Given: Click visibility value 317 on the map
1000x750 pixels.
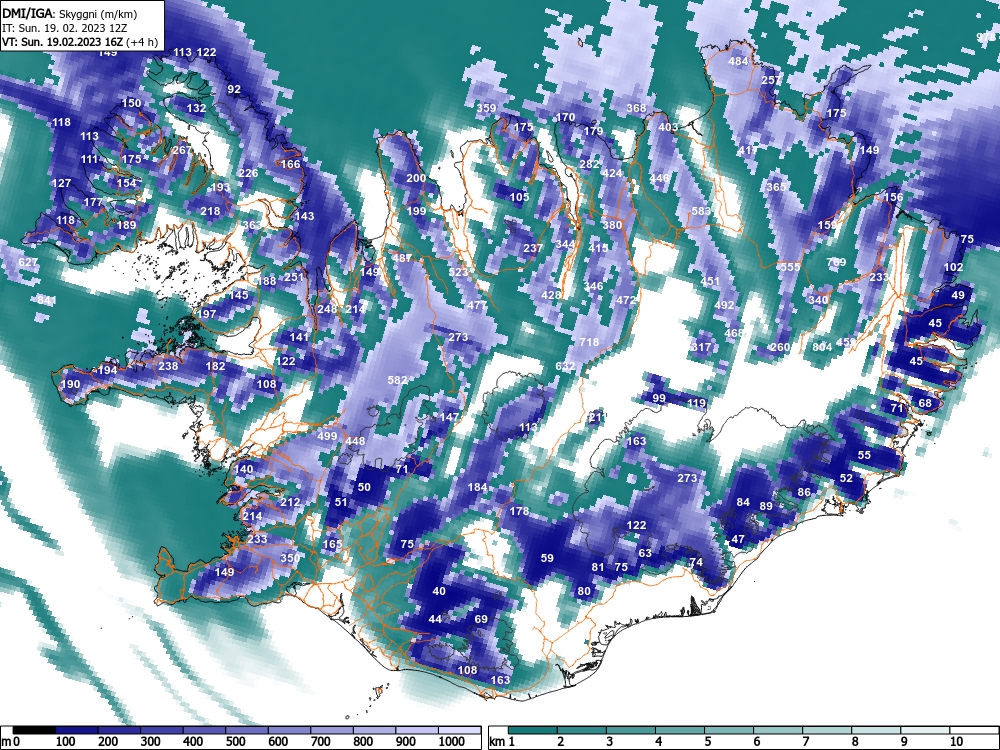Looking at the screenshot, I should (701, 347).
